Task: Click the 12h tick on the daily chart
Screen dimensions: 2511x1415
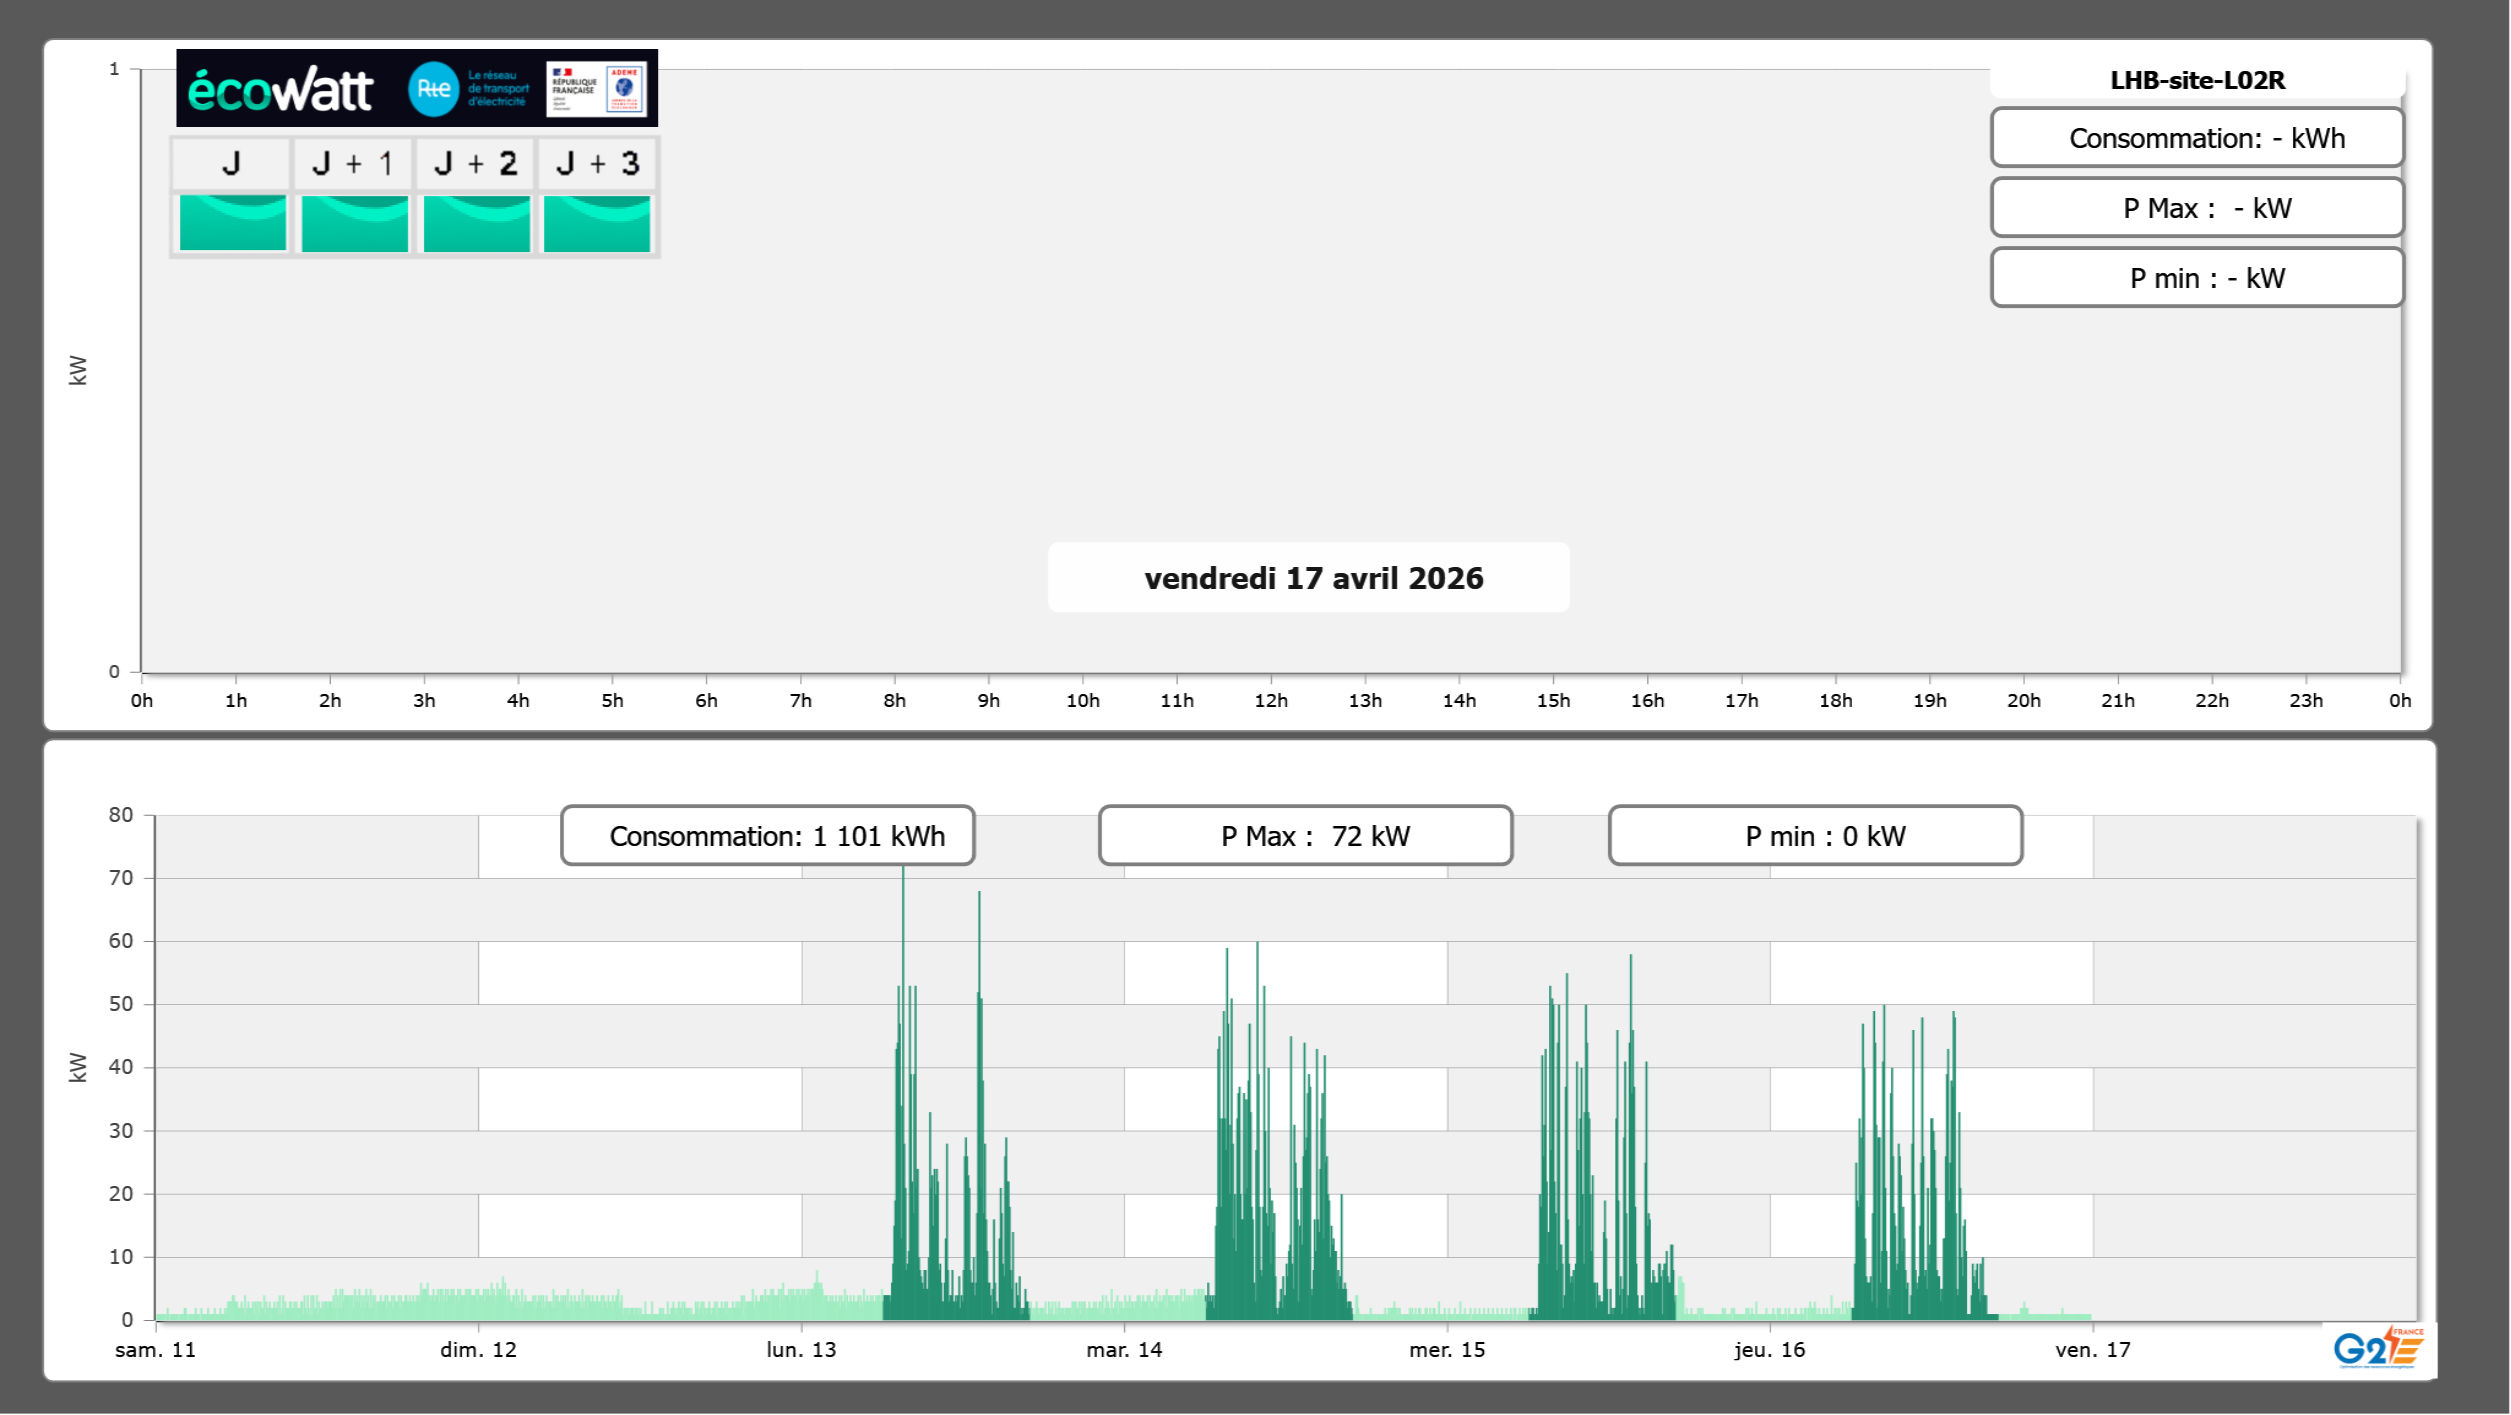Action: pyautogui.click(x=1271, y=700)
